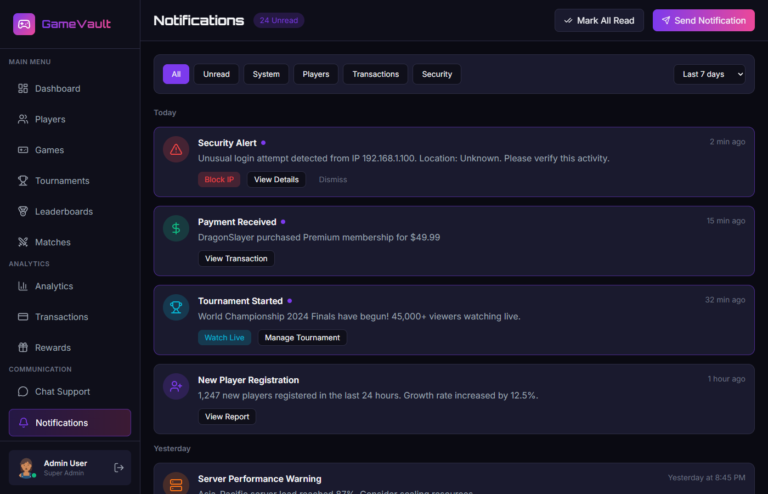768x494 pixels.
Task: Click the New Player Registration user-plus icon
Action: point(176,387)
